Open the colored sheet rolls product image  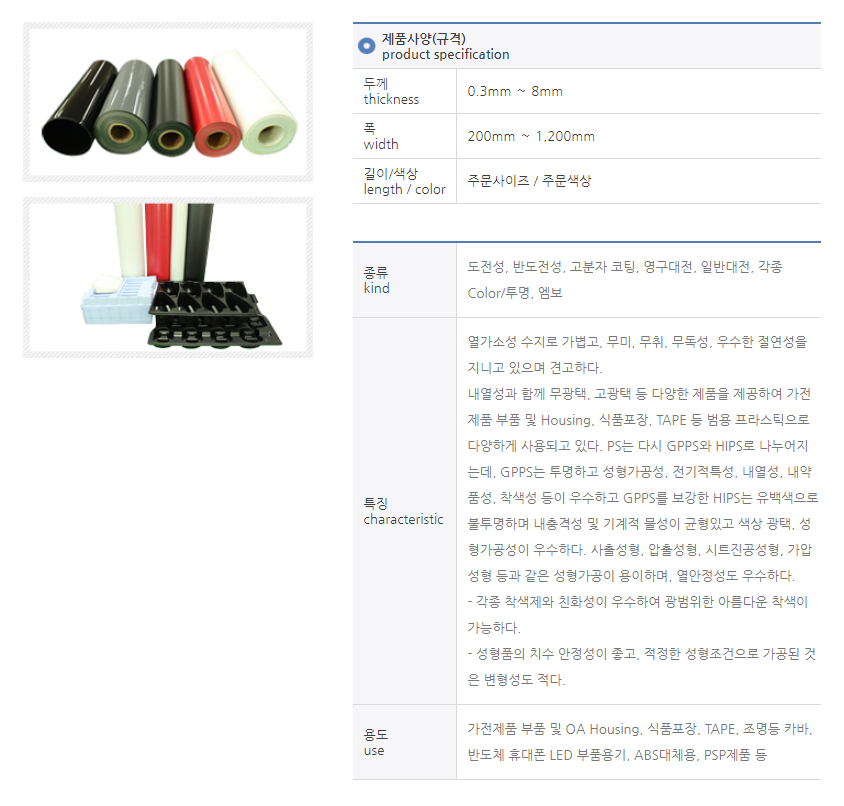[x=168, y=102]
